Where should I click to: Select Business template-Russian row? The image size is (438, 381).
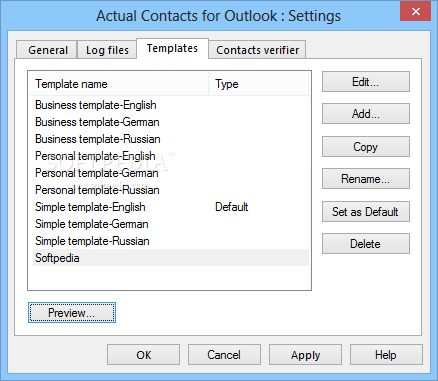[171, 139]
